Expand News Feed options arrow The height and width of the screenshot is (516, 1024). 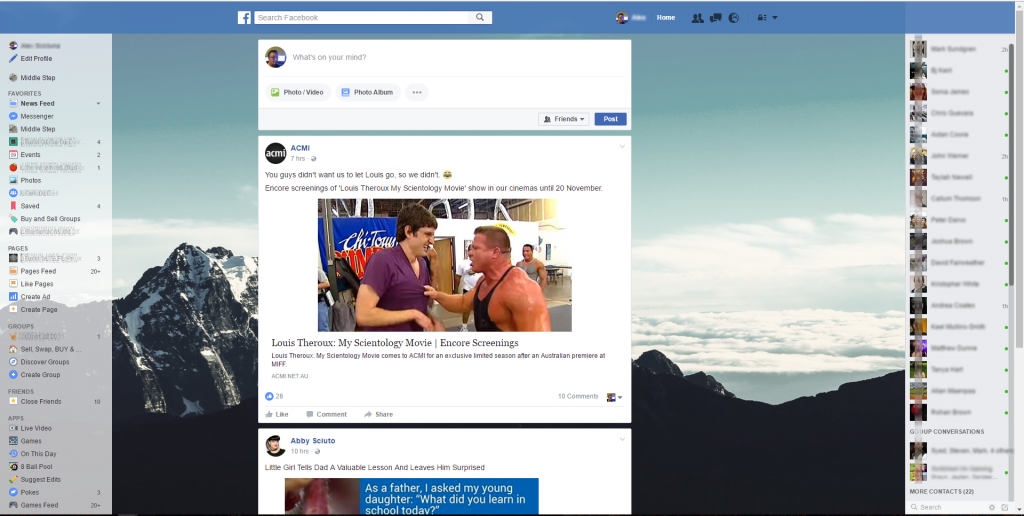point(99,103)
